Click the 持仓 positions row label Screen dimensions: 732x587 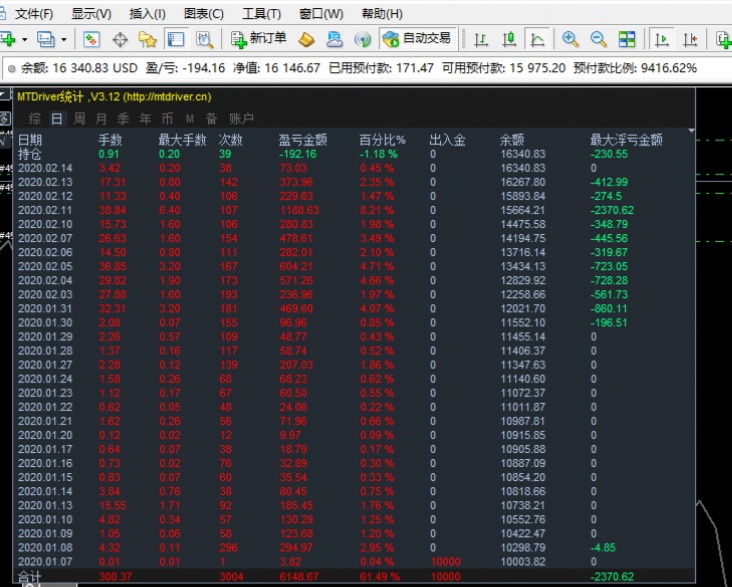coord(29,154)
